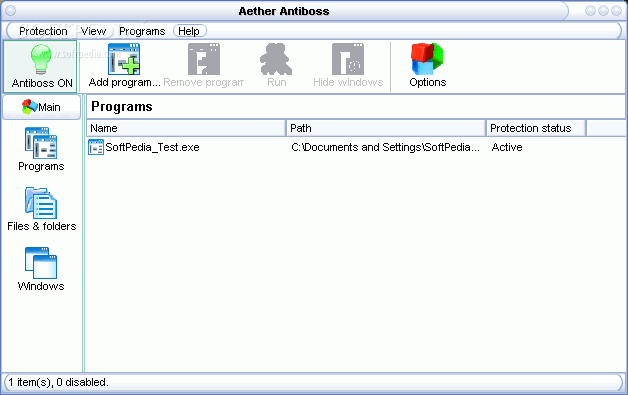This screenshot has width=628, height=395.
Task: Select the SoftPedia_Test.exe row
Action: pyautogui.click(x=356, y=147)
